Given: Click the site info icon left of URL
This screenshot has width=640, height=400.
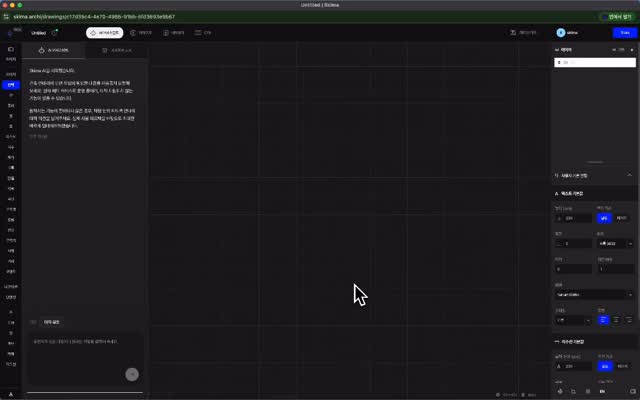Looking at the screenshot, I should point(6,17).
